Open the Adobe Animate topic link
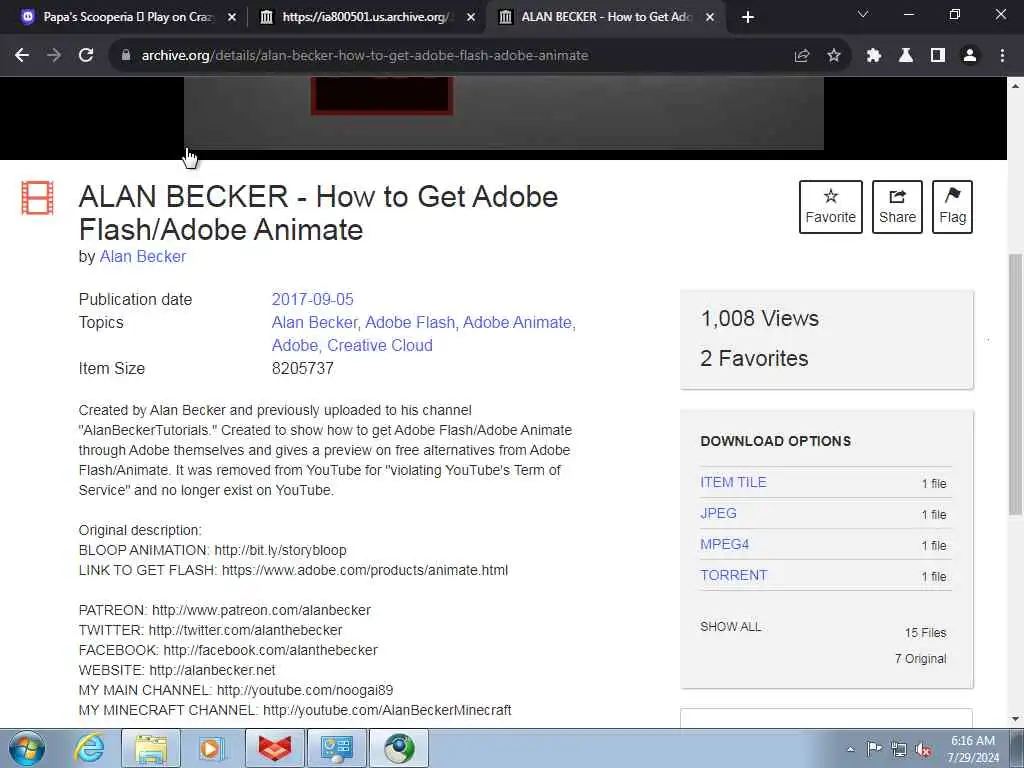 point(519,322)
